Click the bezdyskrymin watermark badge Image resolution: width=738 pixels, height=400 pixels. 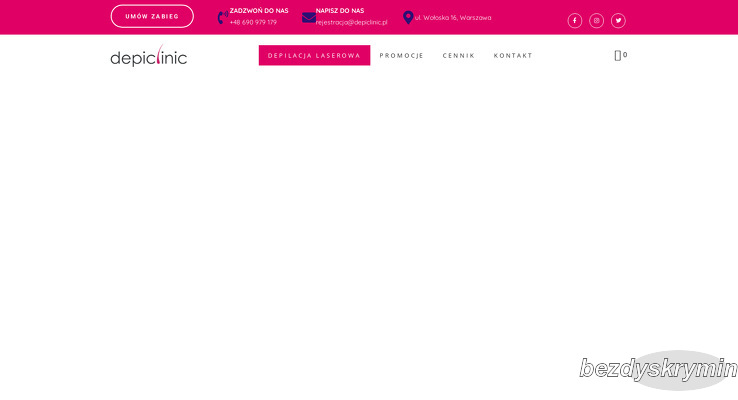point(658,370)
